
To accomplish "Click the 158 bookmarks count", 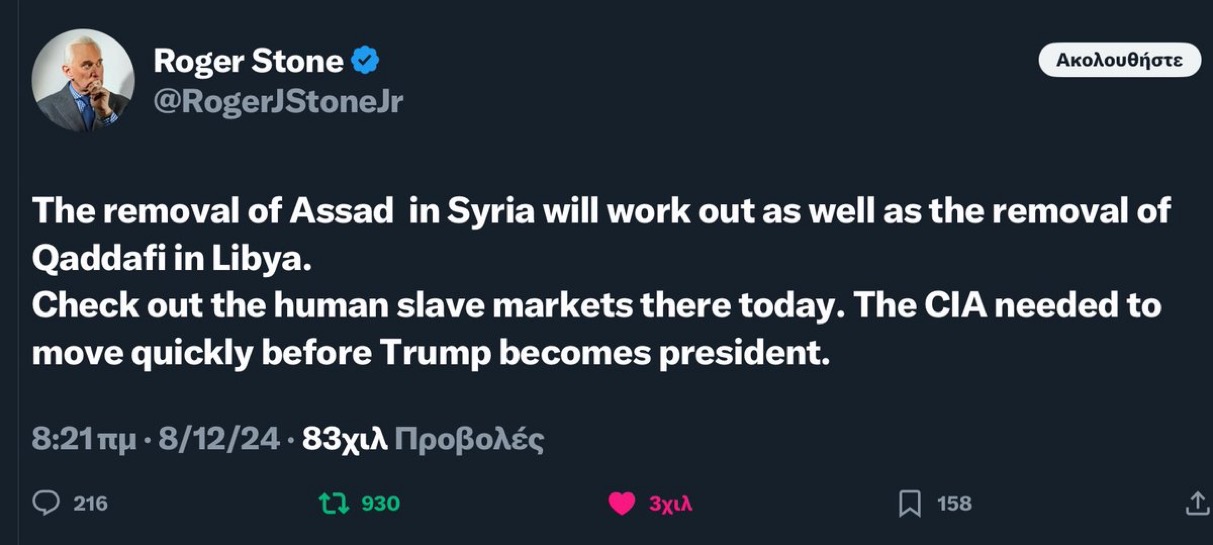I will pyautogui.click(x=954, y=504).
